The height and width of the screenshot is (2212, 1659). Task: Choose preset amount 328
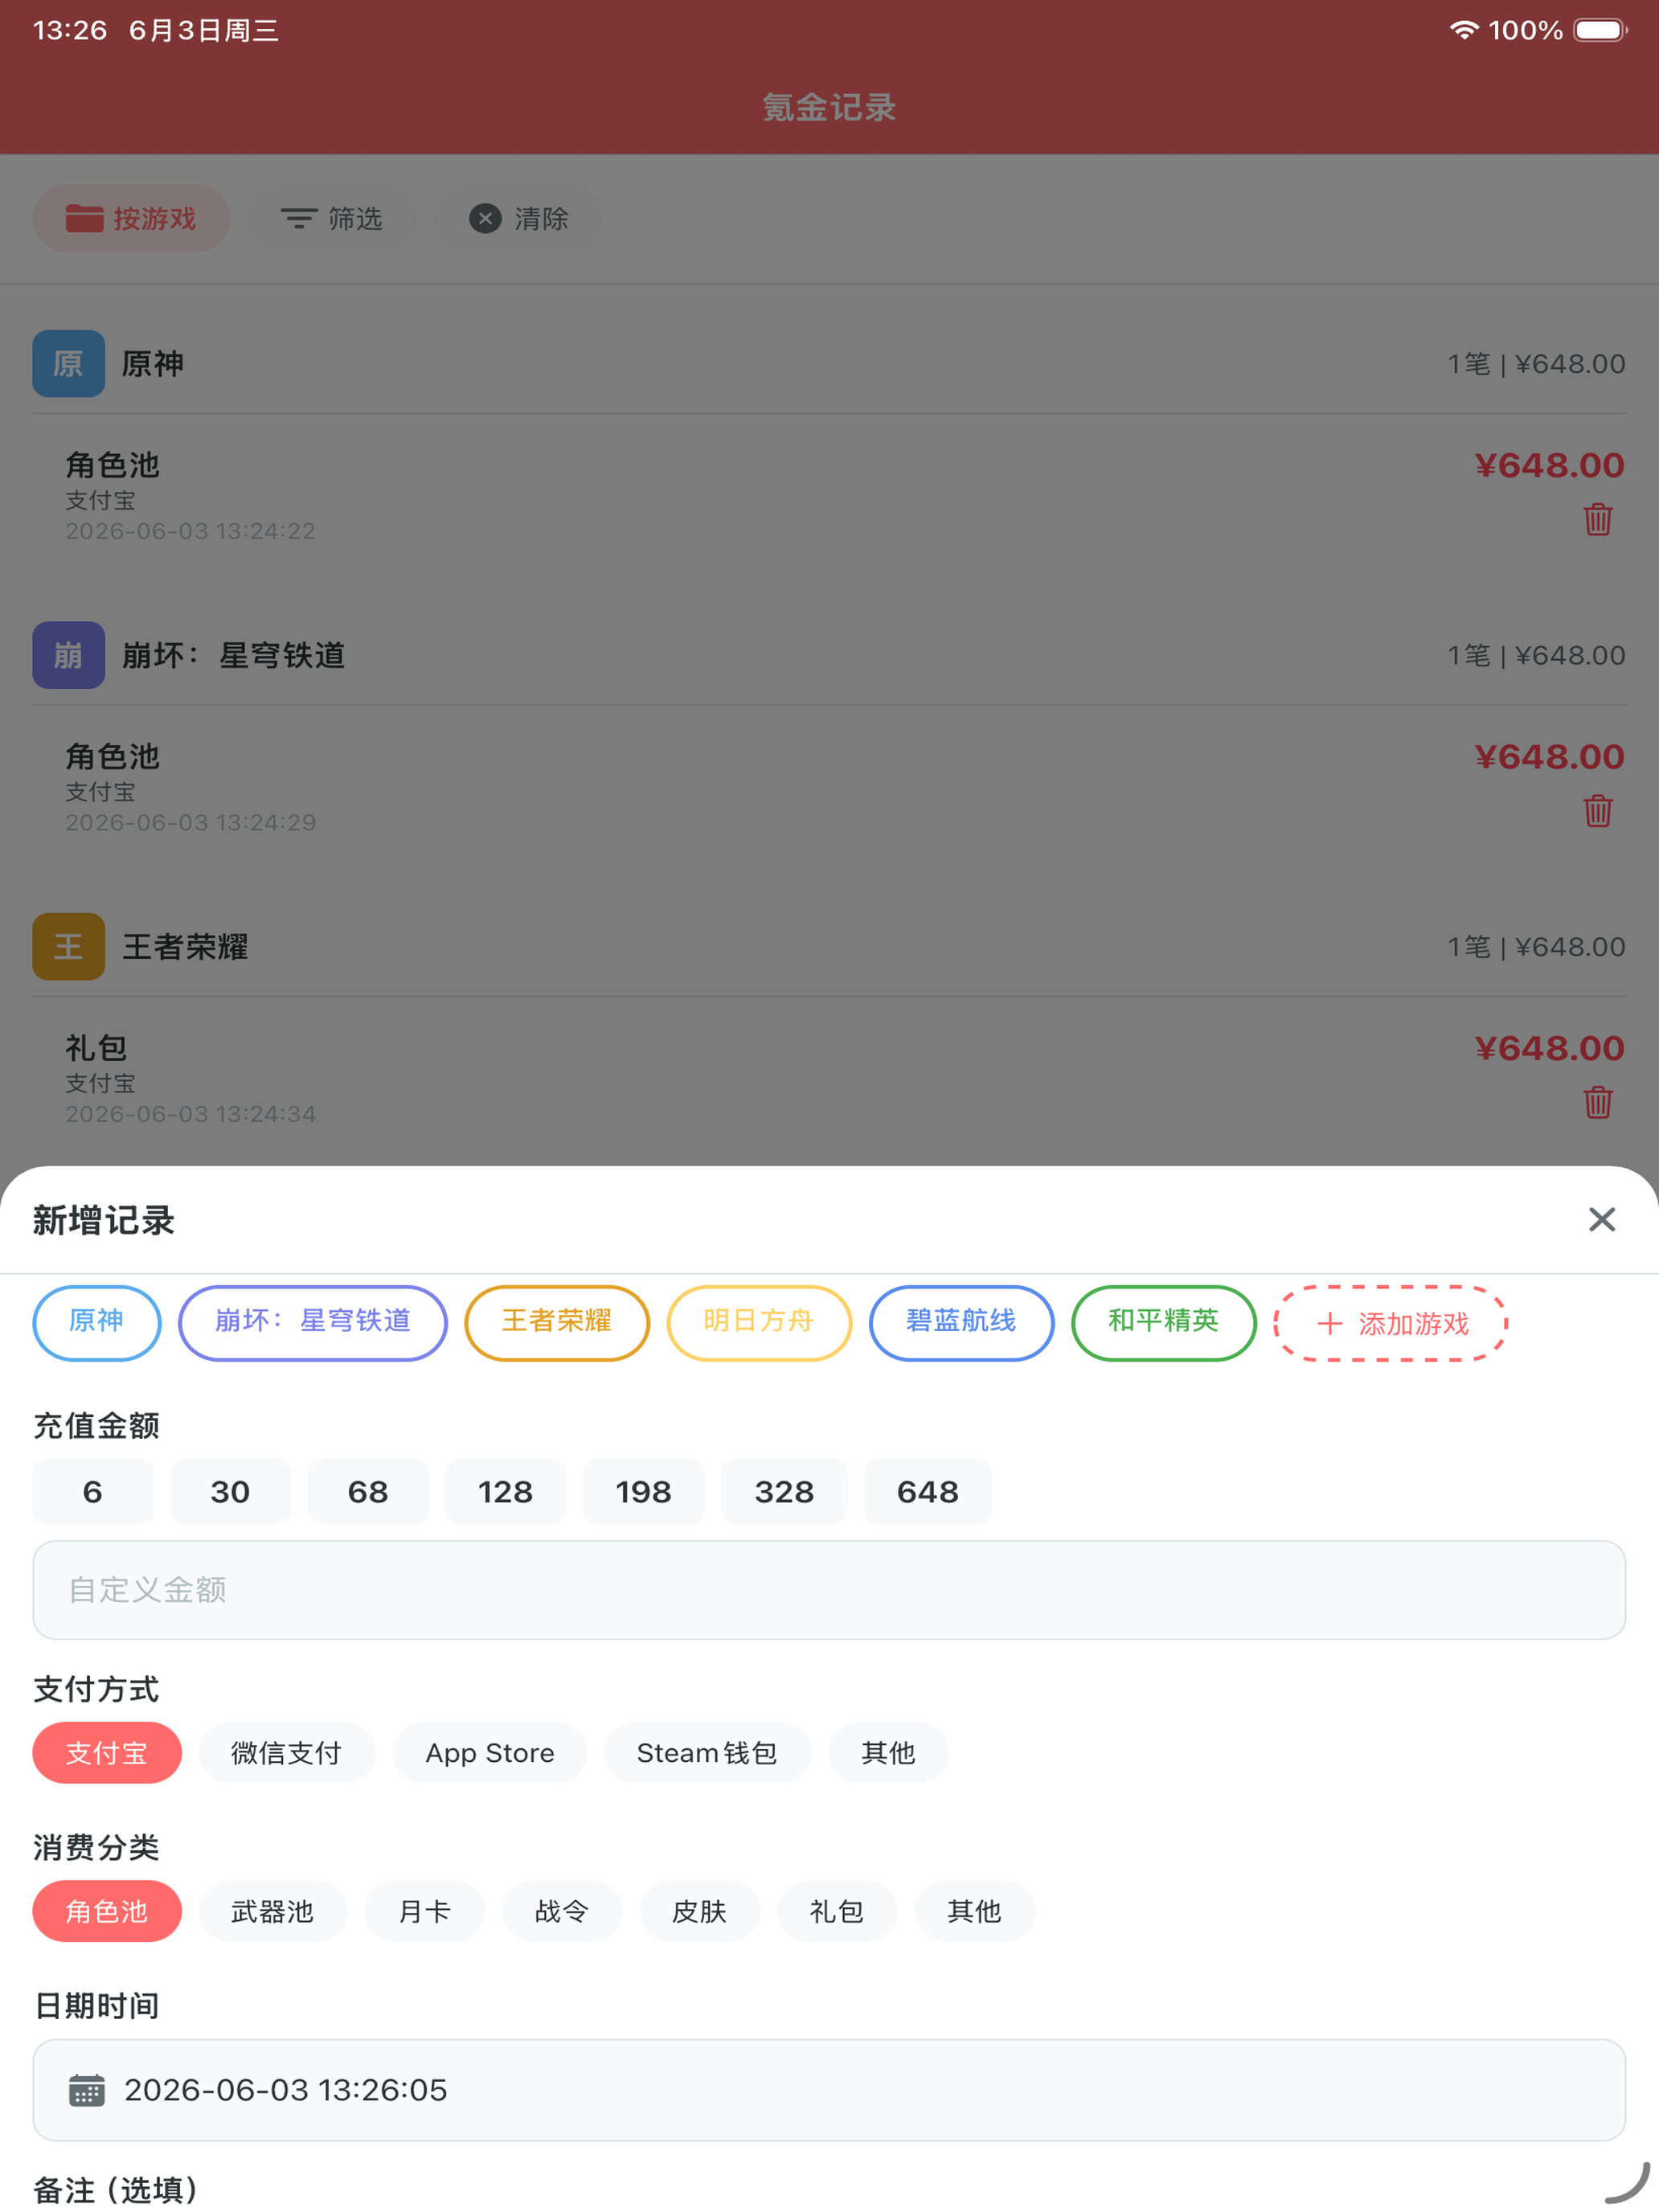(784, 1491)
